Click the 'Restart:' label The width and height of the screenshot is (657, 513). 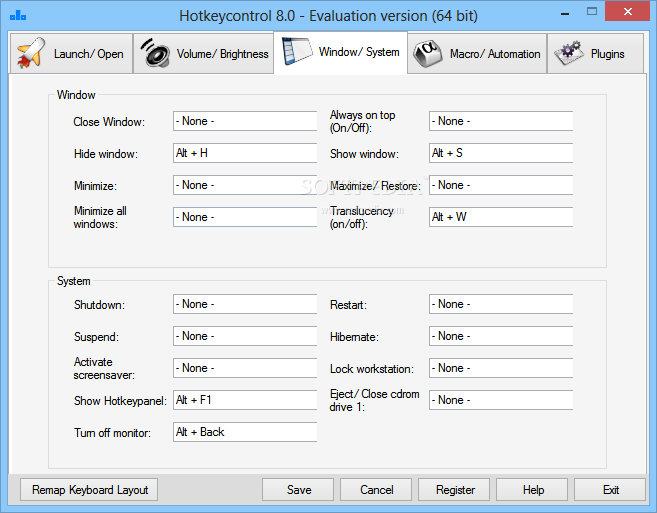348,305
